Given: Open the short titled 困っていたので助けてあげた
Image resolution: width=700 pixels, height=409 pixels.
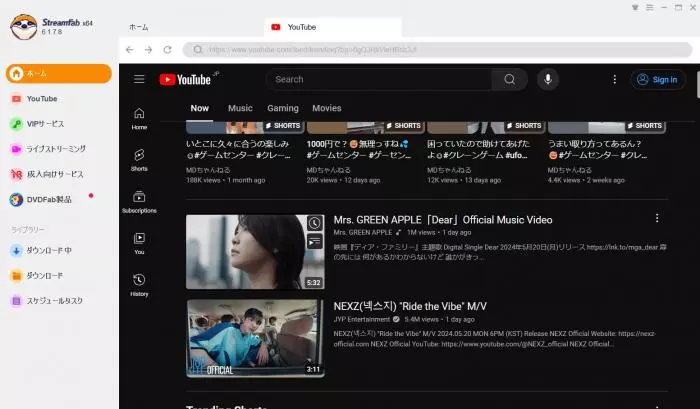Looking at the screenshot, I should 478,149.
